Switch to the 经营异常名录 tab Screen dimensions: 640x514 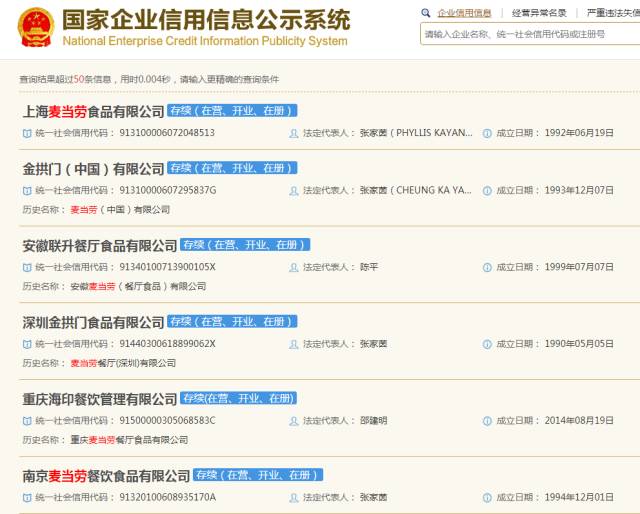click(539, 13)
